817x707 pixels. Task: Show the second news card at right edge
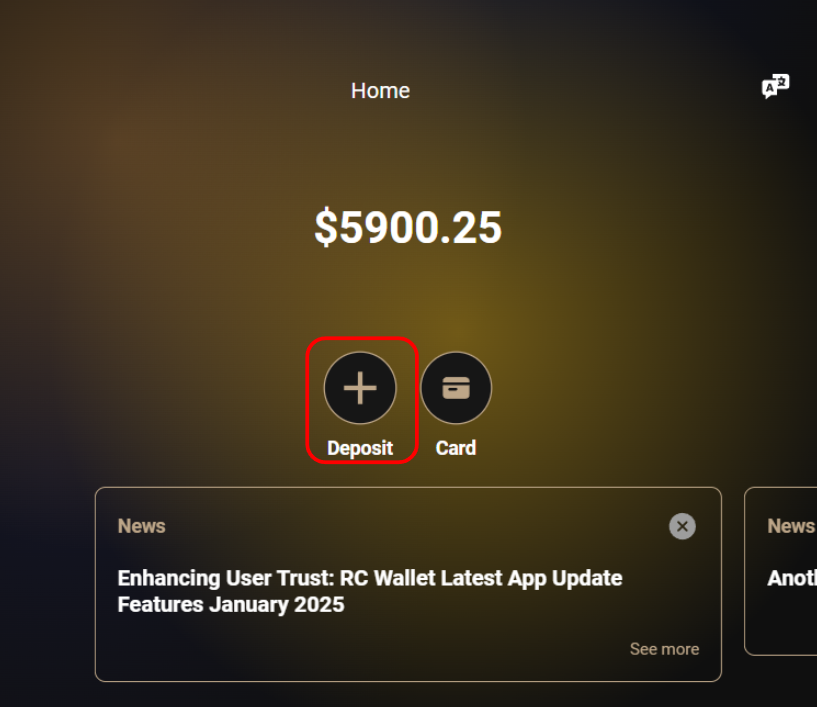pyautogui.click(x=781, y=571)
